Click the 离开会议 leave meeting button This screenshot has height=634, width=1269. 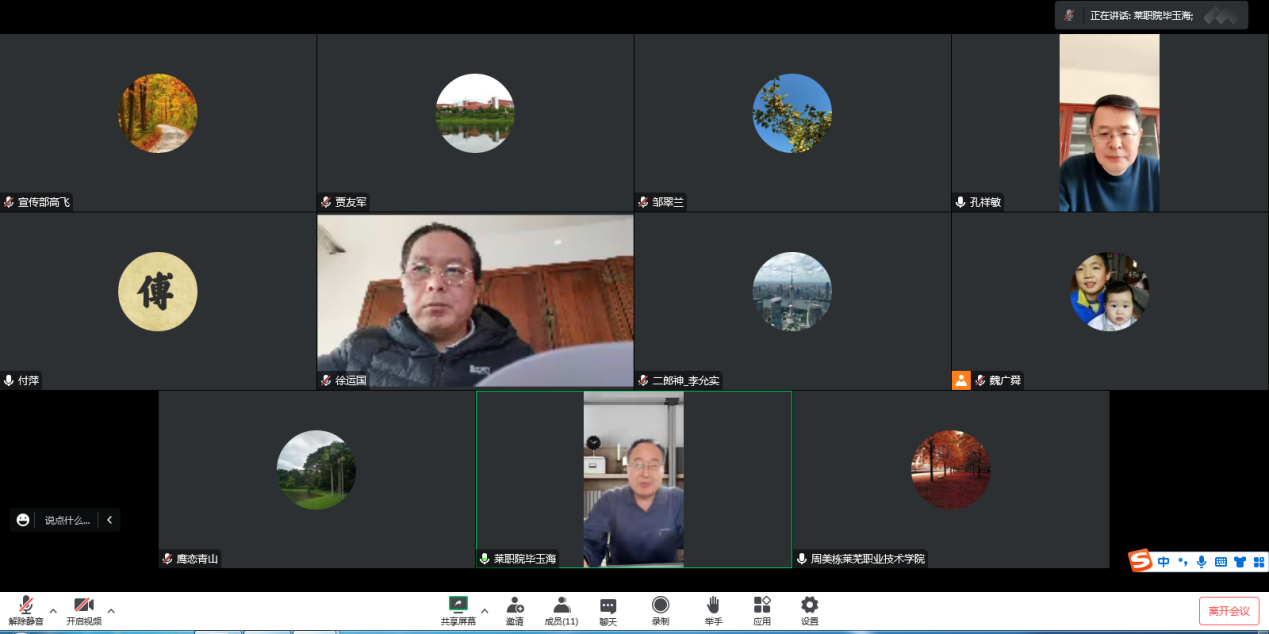1229,611
